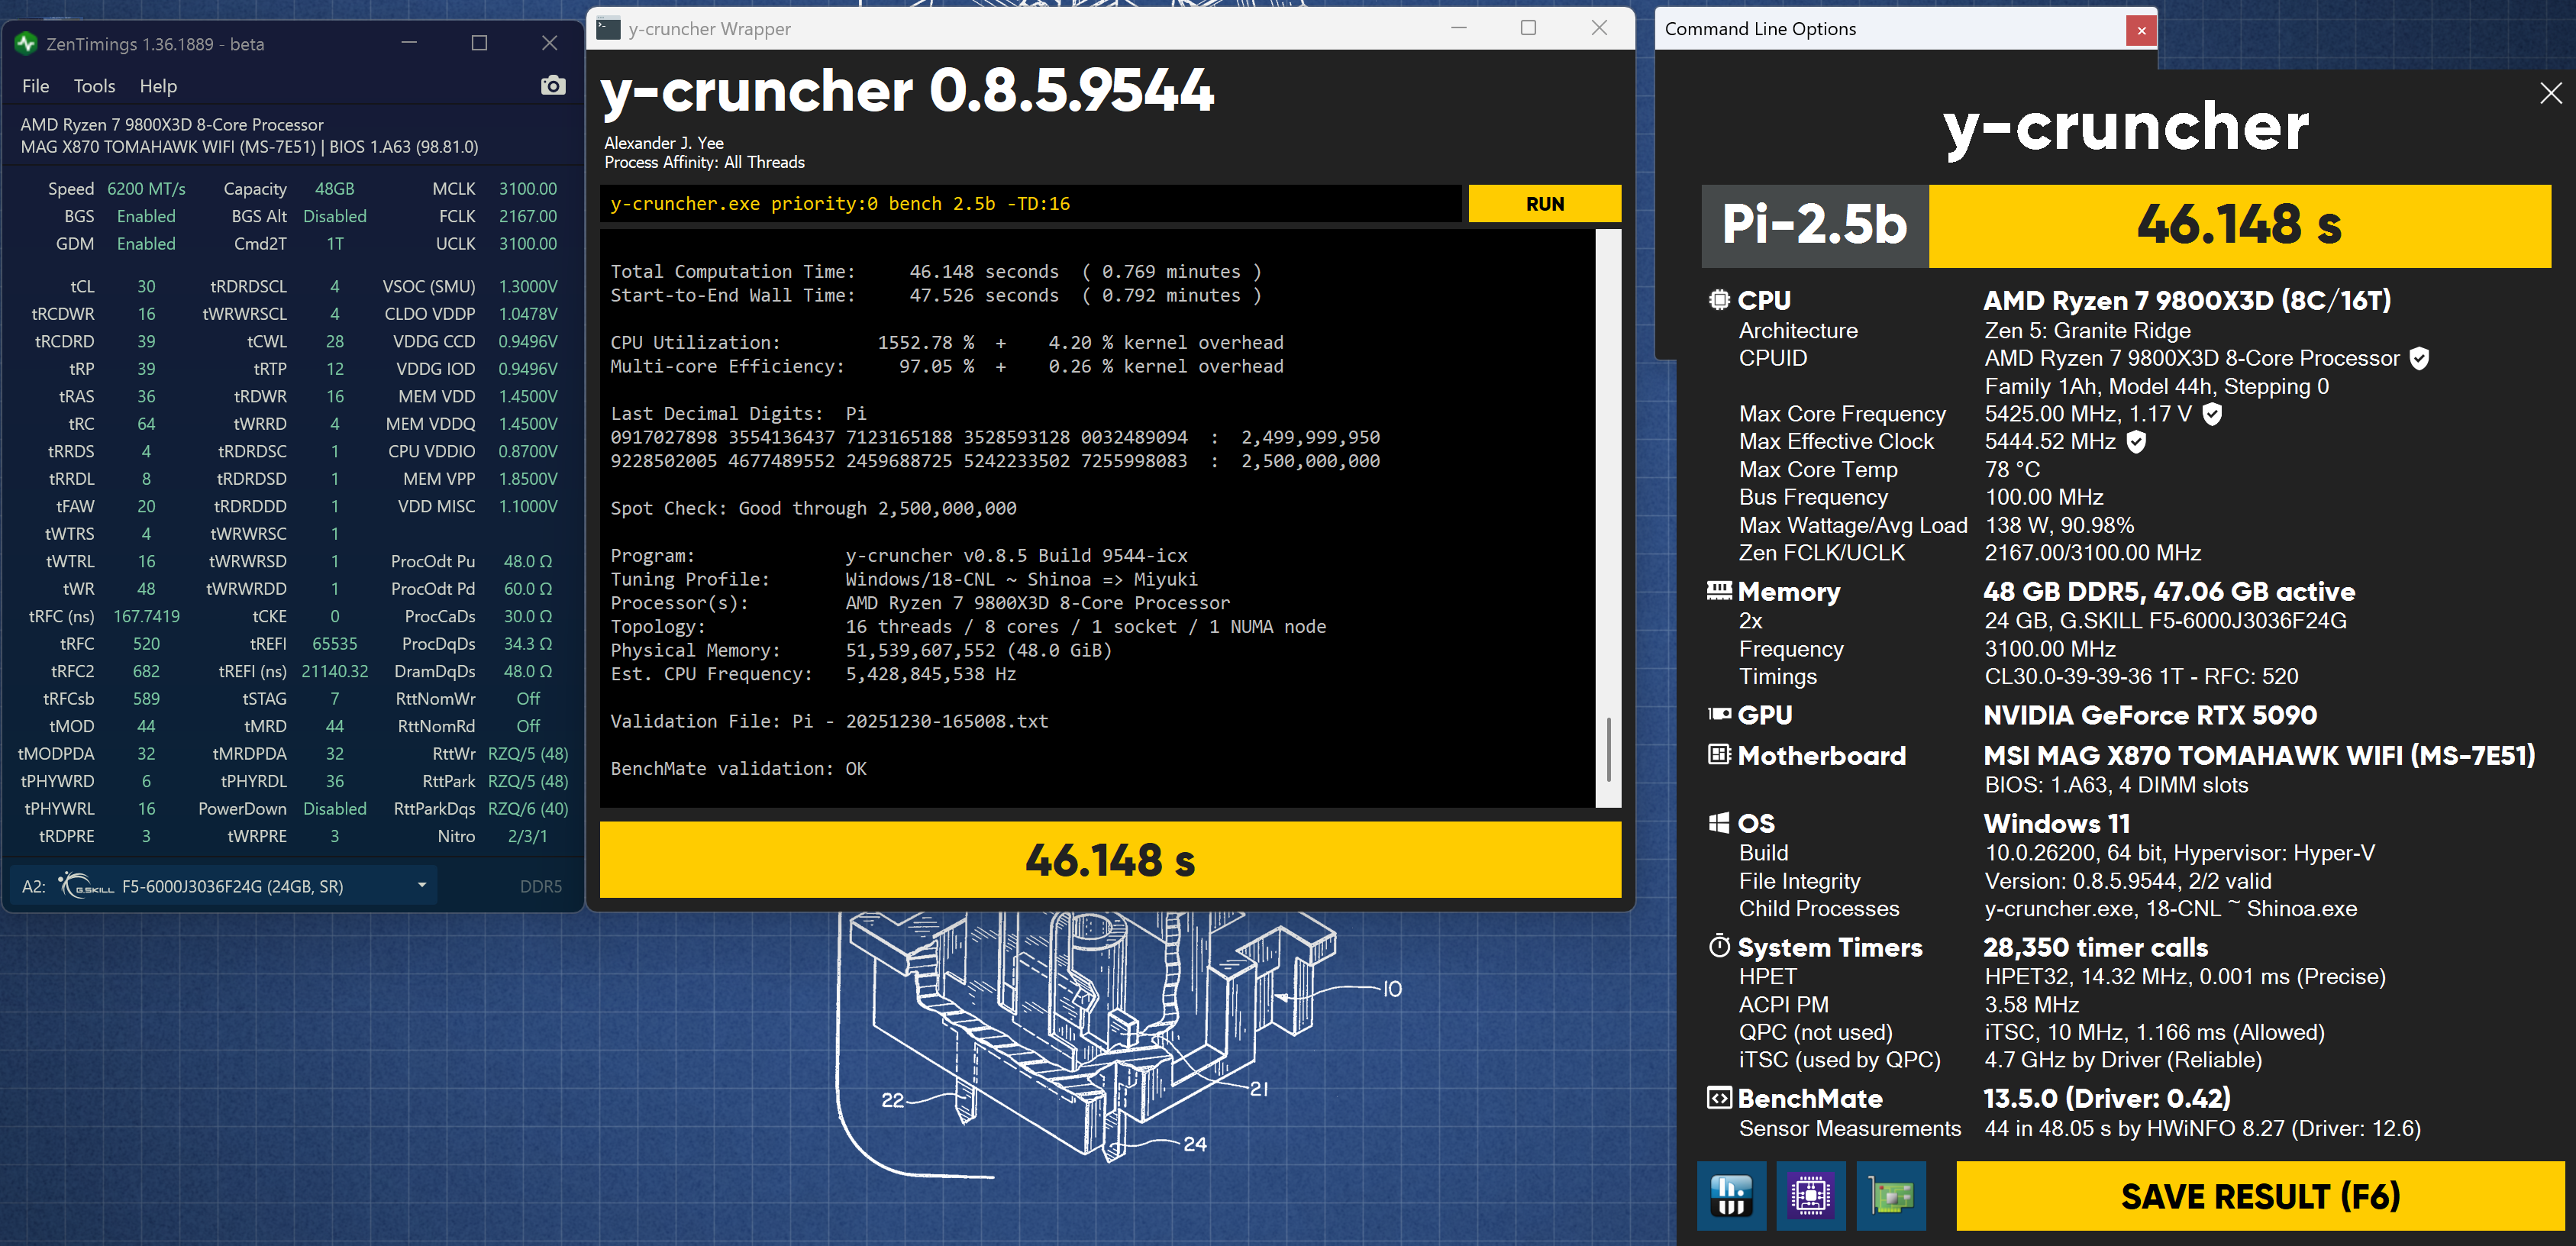2576x1246 pixels.
Task: Click 'Process Affinity: All Threads' text
Action: click(x=704, y=162)
